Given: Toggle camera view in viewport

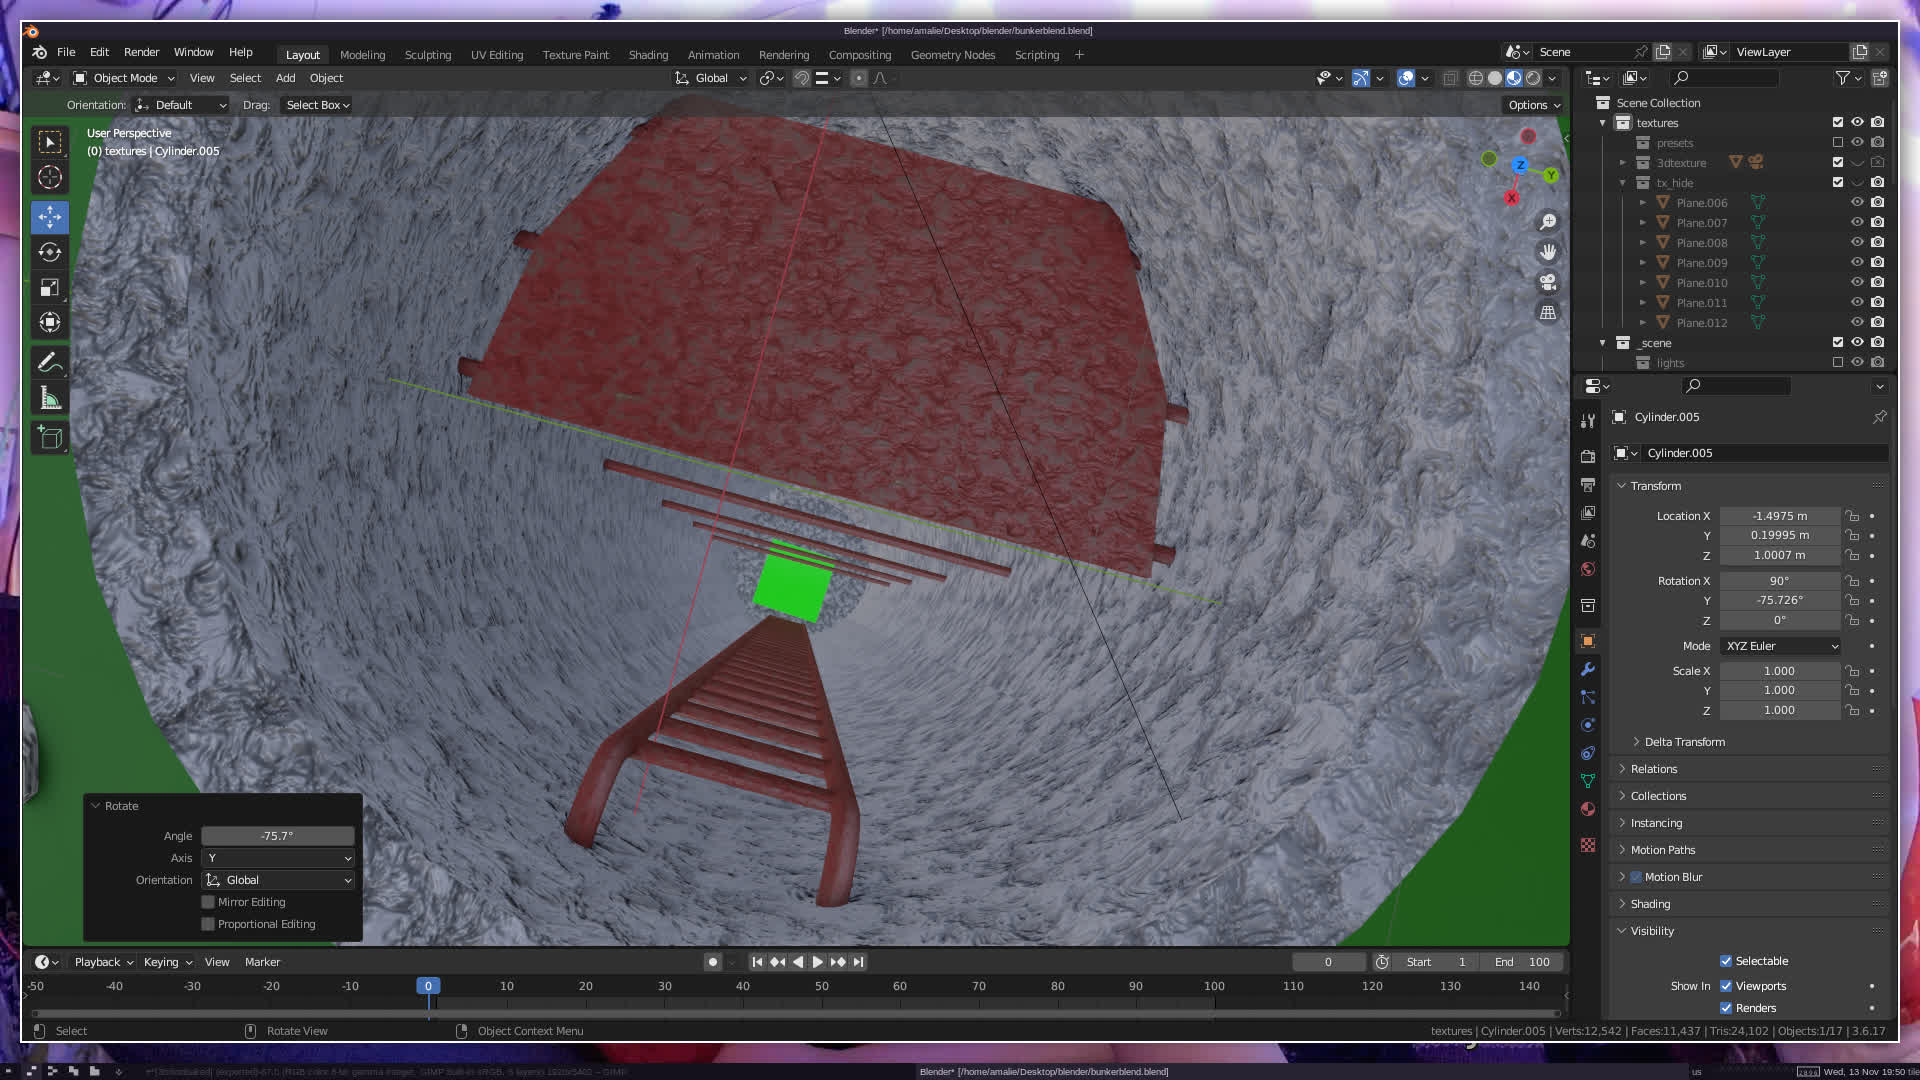Looking at the screenshot, I should [1548, 282].
